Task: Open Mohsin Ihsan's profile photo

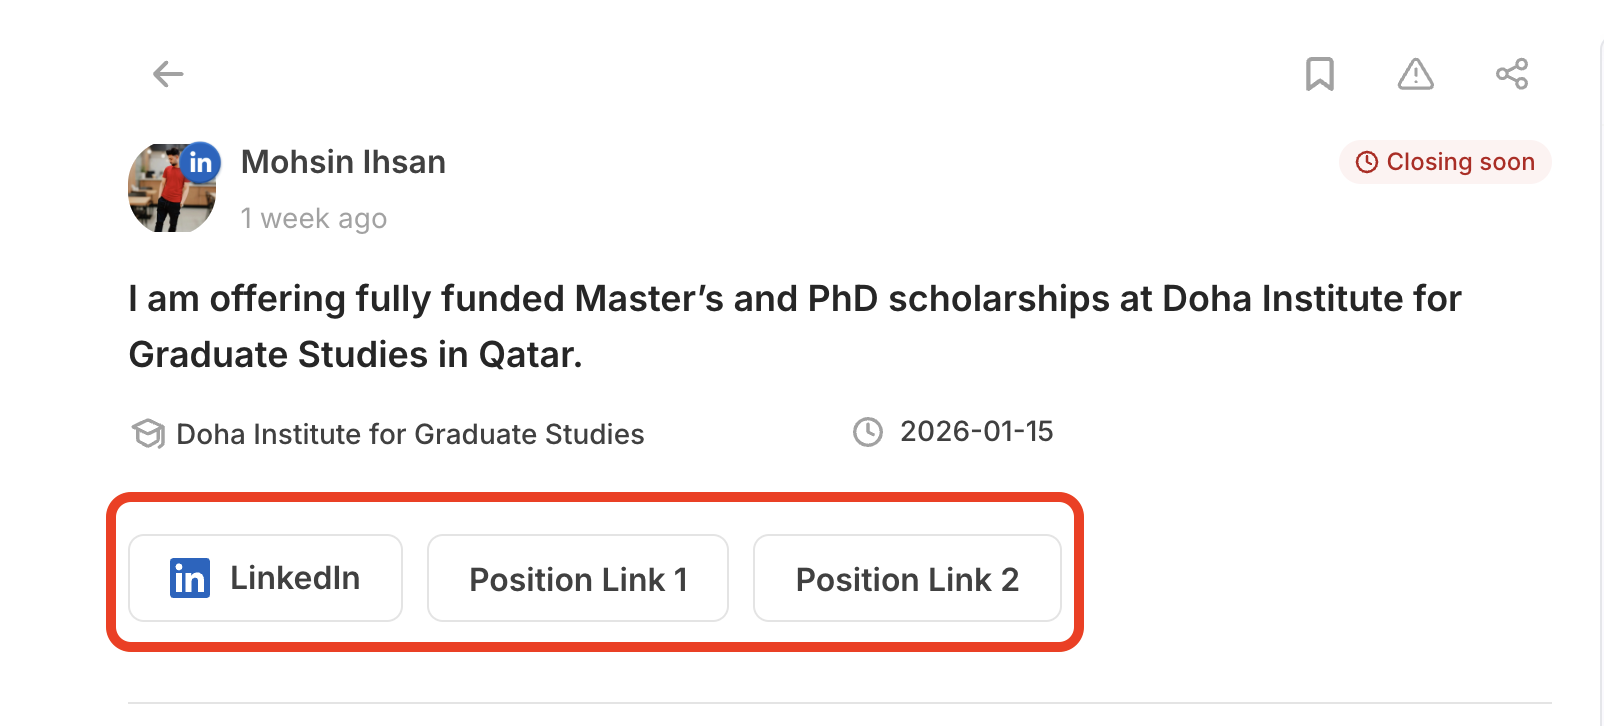Action: click(x=166, y=195)
